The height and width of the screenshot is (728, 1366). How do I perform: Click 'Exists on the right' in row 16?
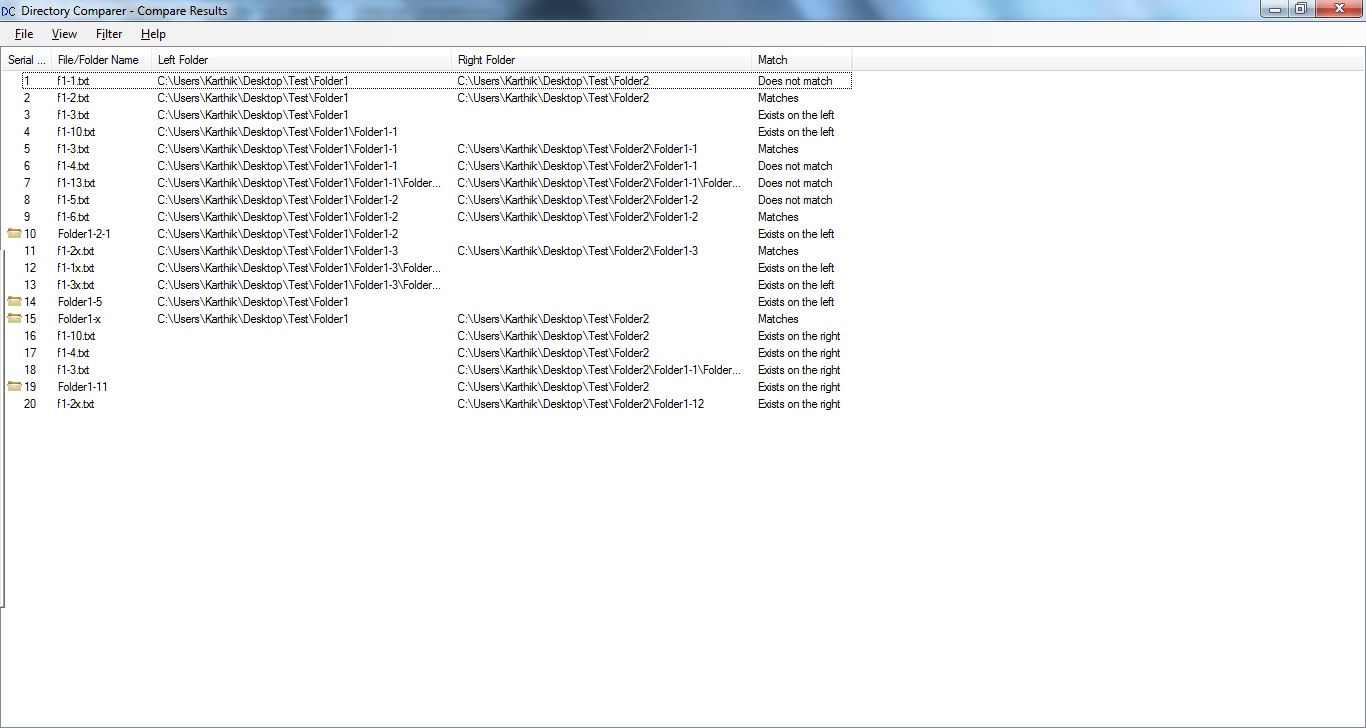[799, 336]
